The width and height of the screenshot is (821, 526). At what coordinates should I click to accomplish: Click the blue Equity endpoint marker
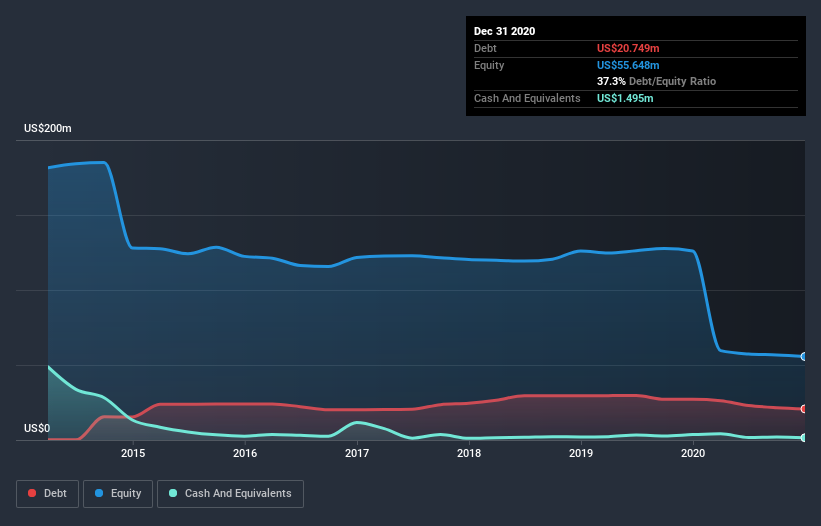click(x=804, y=356)
